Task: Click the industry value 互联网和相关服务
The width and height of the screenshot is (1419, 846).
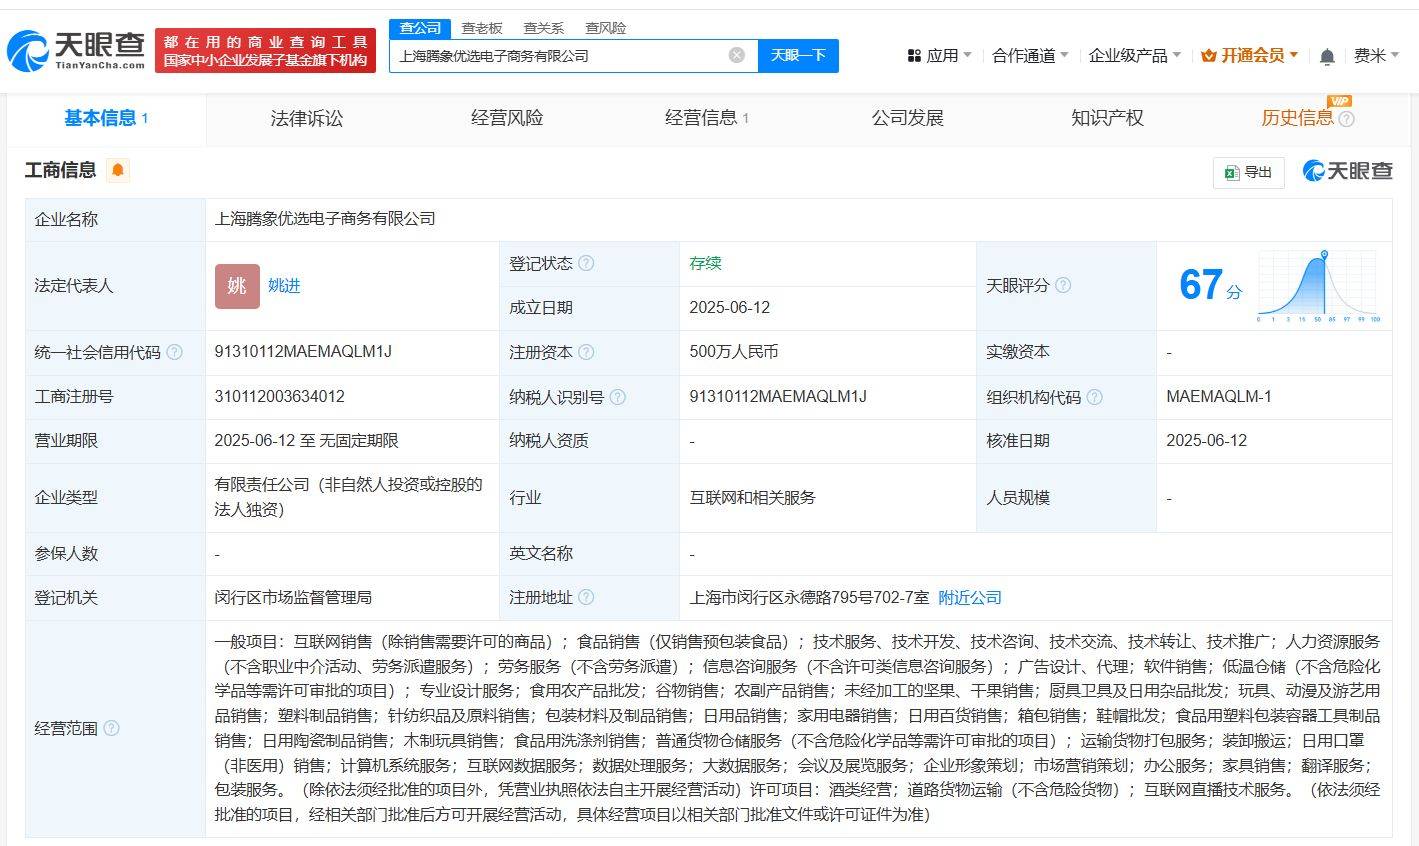Action: click(752, 497)
